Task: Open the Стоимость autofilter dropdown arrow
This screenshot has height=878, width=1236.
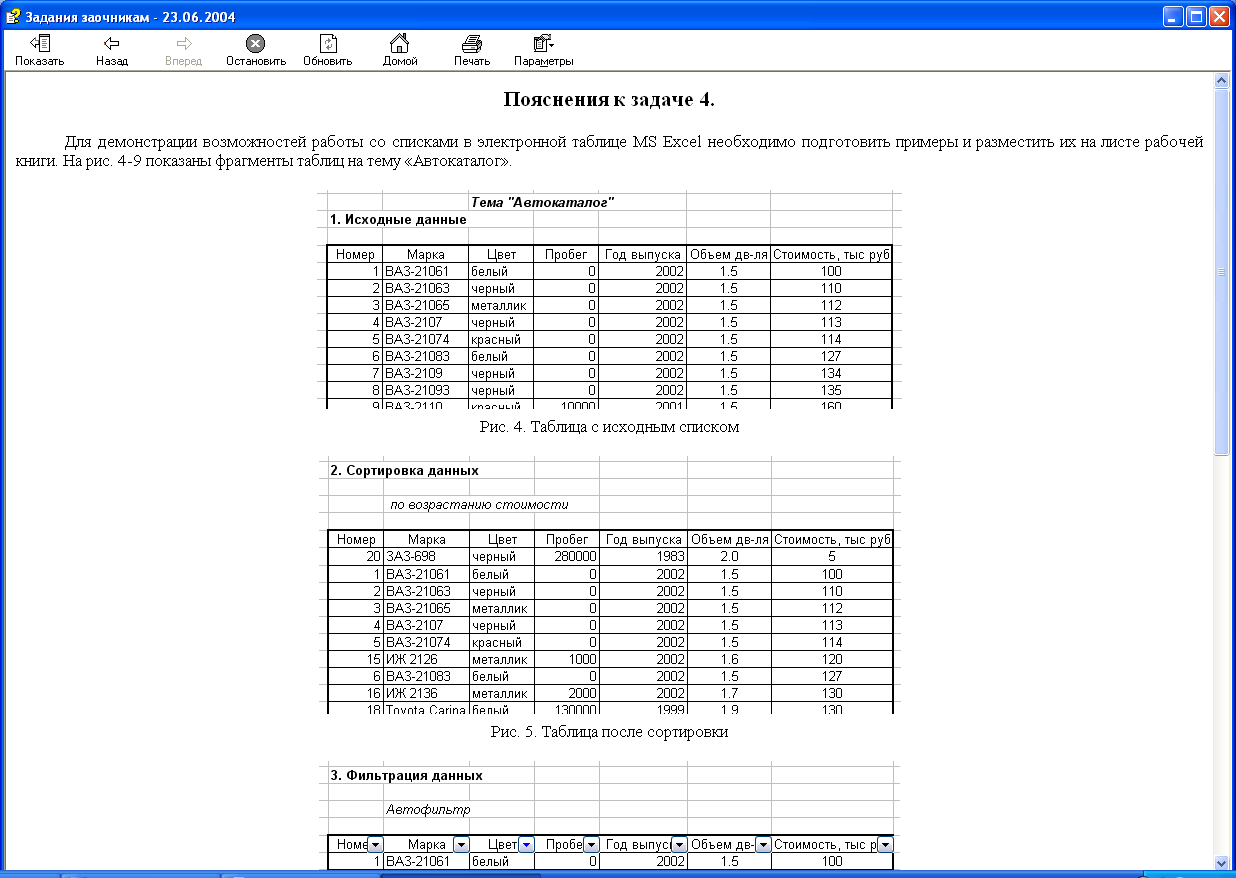Action: [884, 845]
